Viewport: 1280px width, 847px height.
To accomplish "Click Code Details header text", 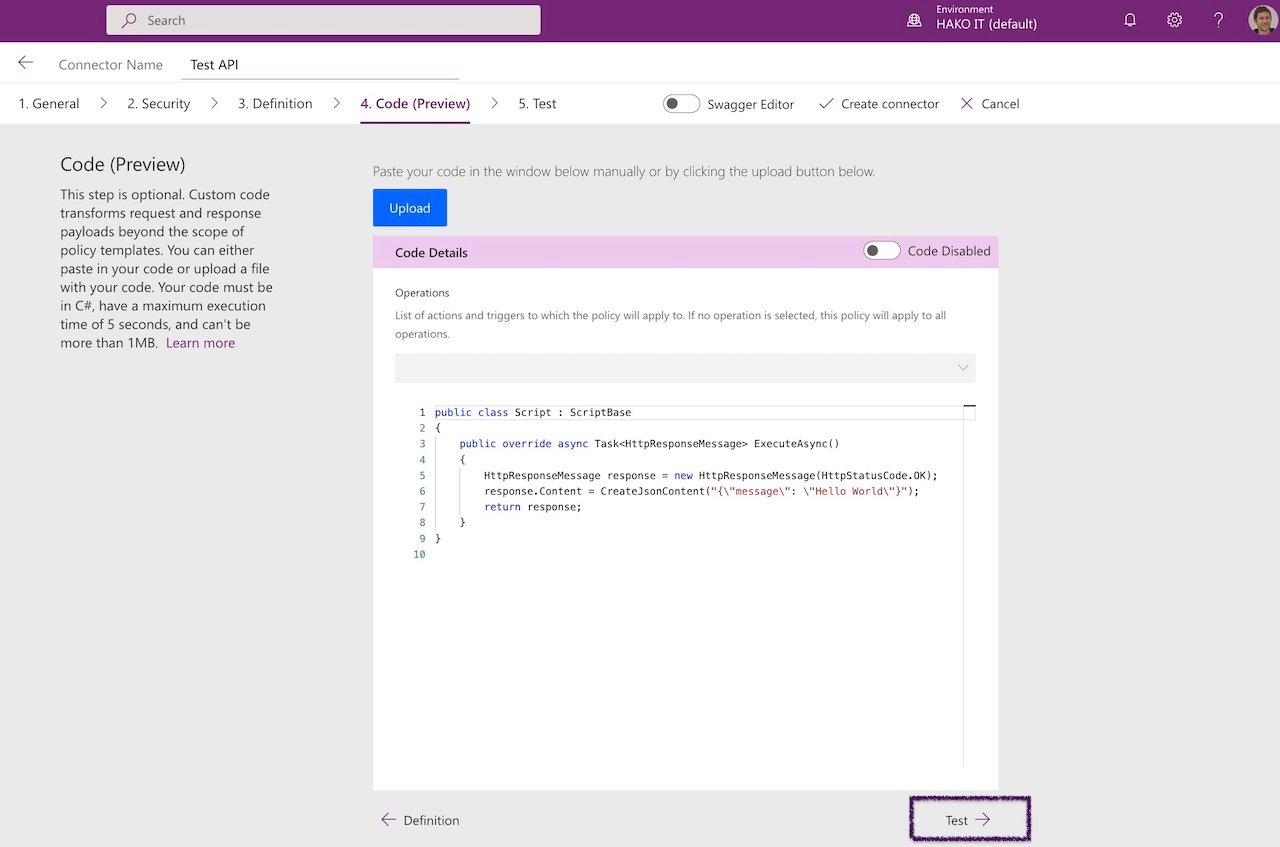I will [431, 253].
